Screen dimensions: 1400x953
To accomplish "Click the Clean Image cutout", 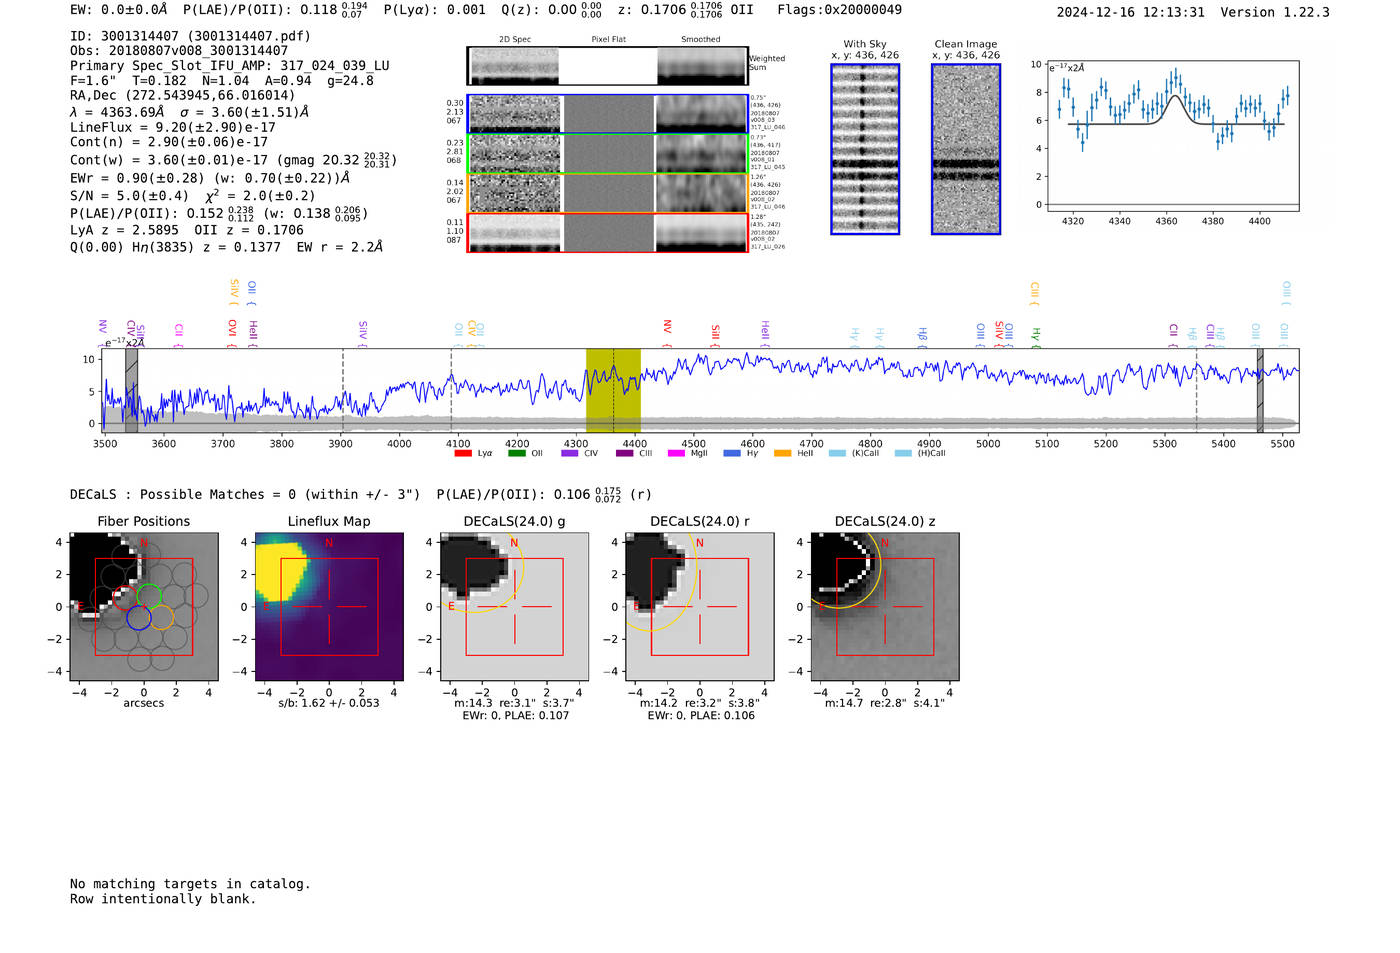I will pyautogui.click(x=966, y=149).
